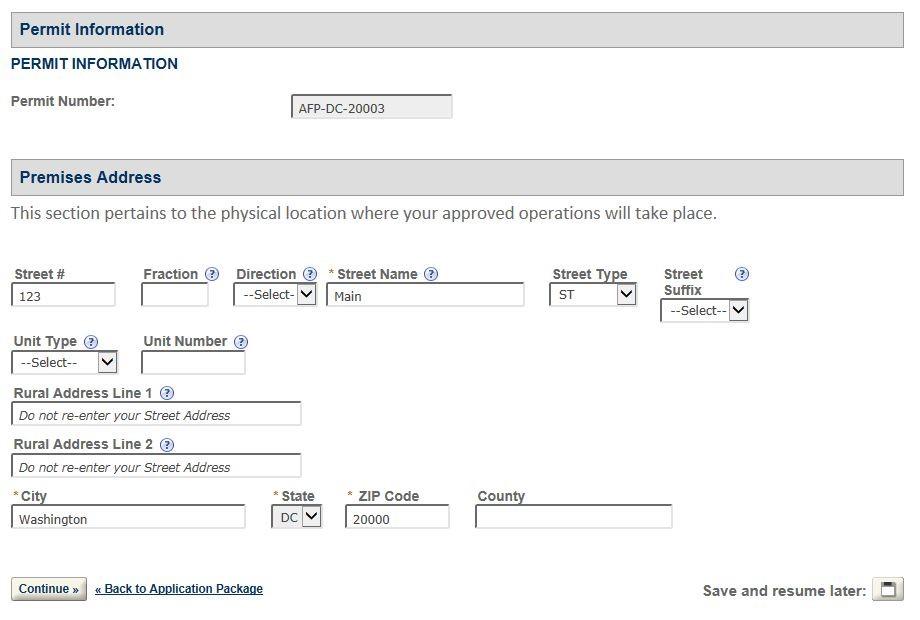Open the Direction dropdown
The height and width of the screenshot is (620, 920).
pos(275,295)
